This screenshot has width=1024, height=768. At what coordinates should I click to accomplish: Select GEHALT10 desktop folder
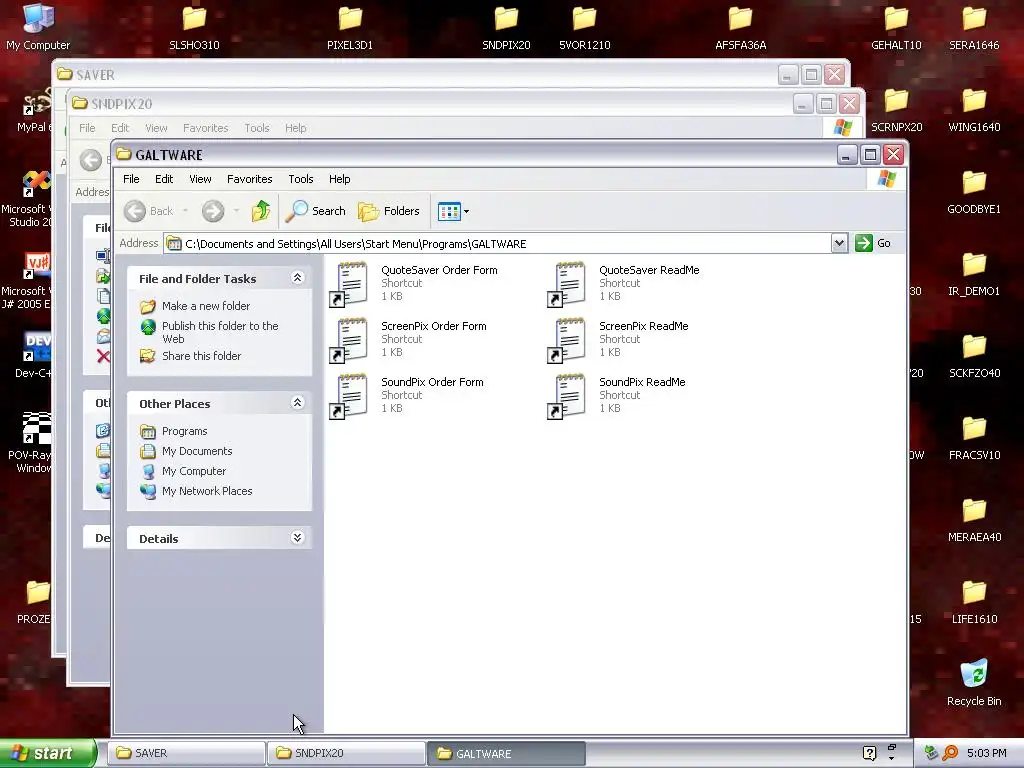pyautogui.click(x=896, y=28)
